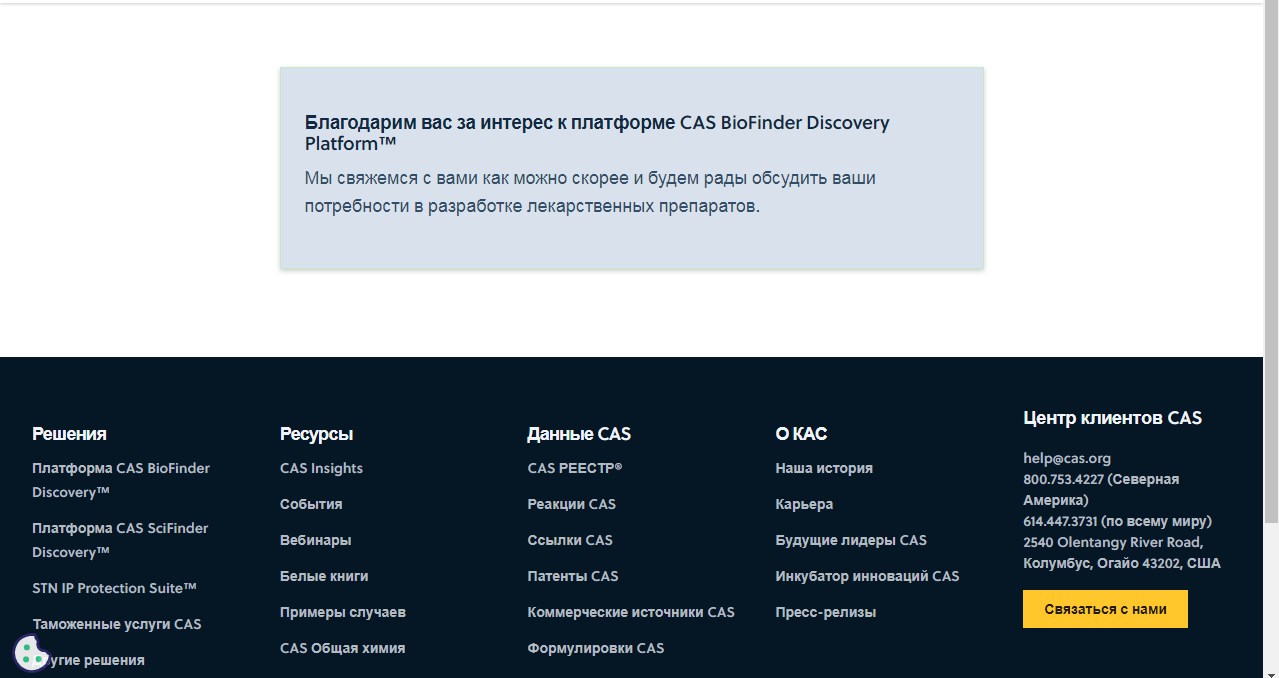
Task: Open Инкубатор инноваций CAS link
Action: 866,576
